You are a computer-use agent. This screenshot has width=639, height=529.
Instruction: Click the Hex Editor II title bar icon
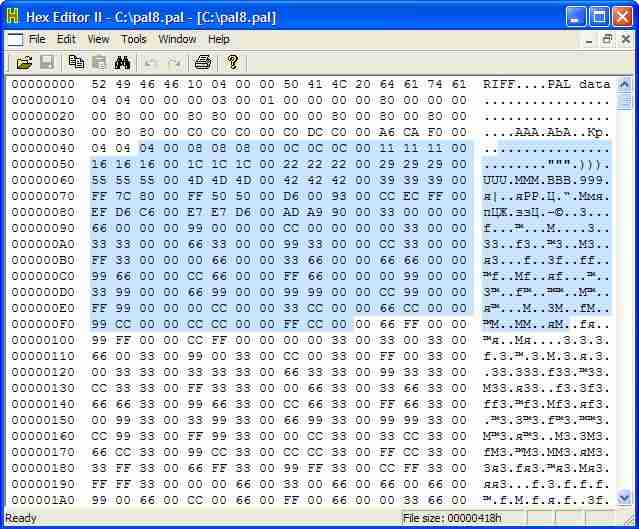coord(13,16)
